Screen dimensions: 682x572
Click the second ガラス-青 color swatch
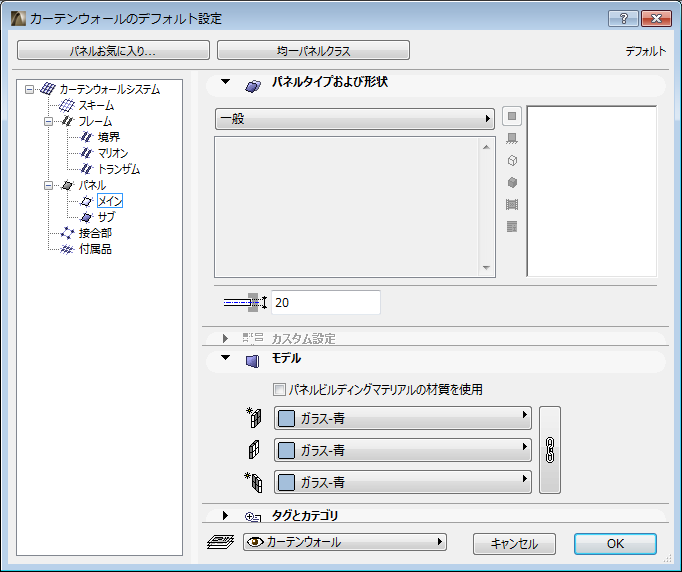pyautogui.click(x=286, y=450)
